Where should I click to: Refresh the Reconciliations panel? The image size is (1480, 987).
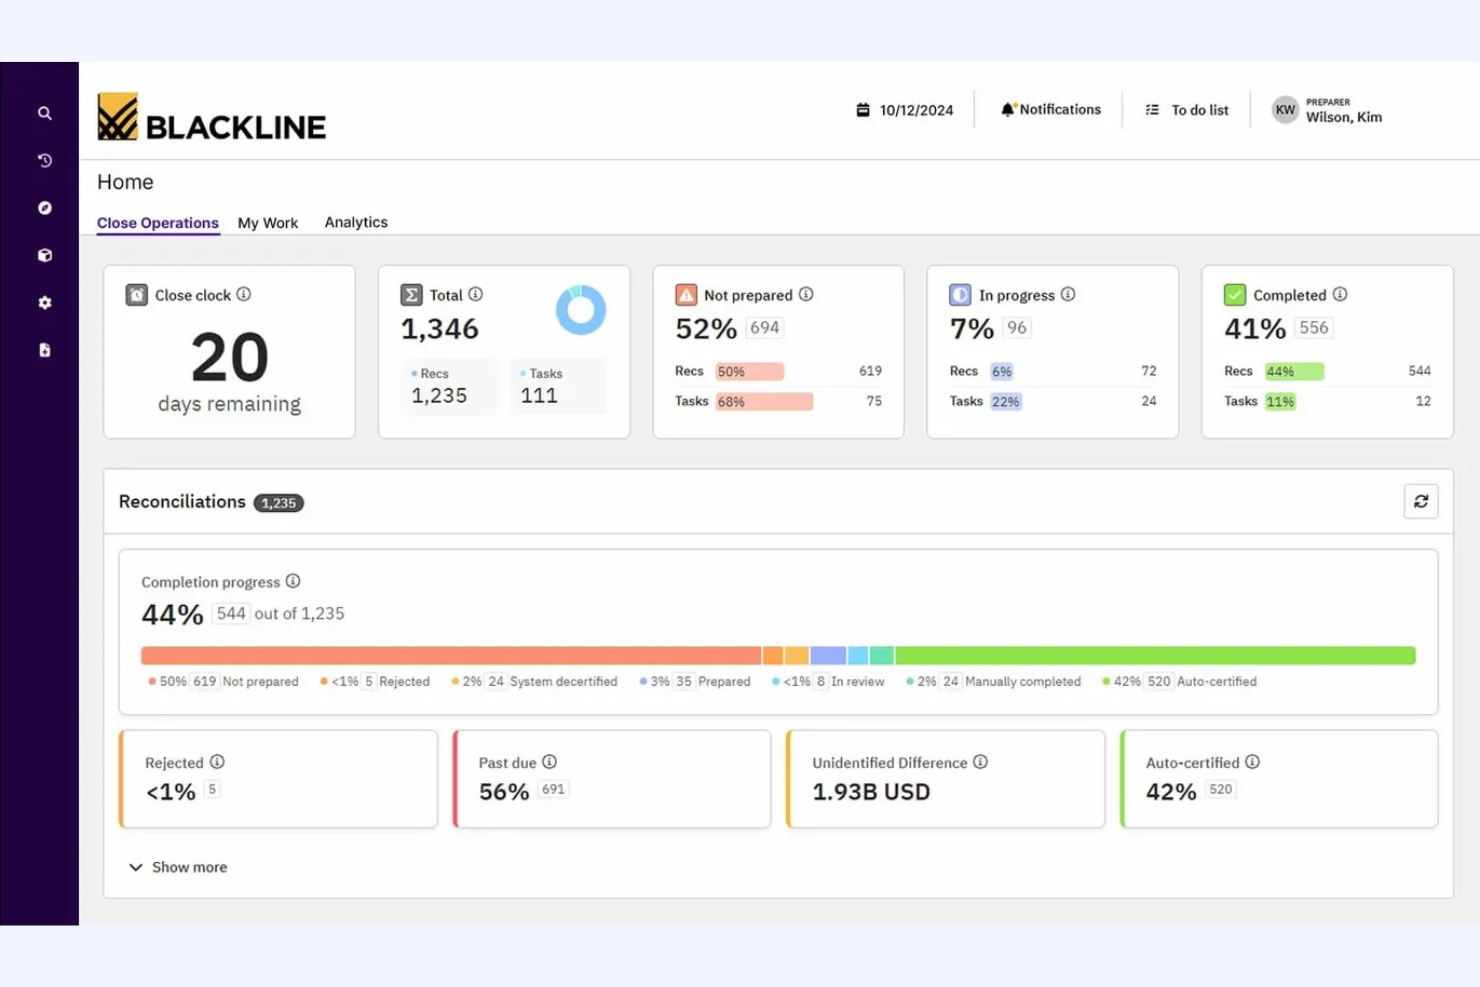pyautogui.click(x=1421, y=501)
